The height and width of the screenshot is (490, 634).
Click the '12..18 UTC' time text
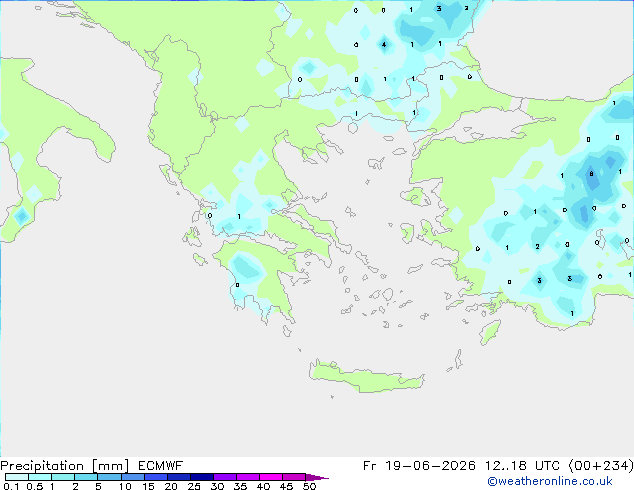point(522,466)
